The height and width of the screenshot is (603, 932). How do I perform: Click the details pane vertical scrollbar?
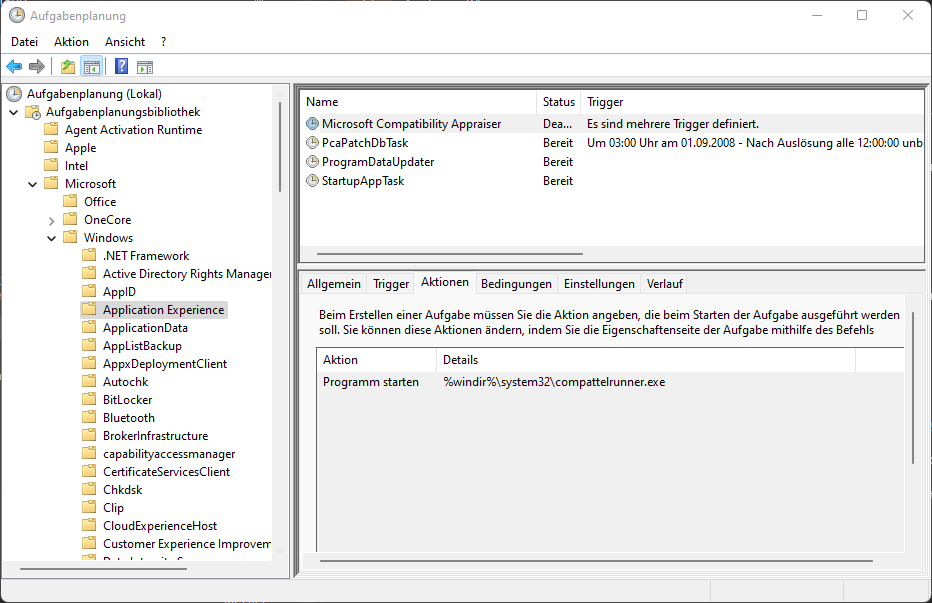914,387
